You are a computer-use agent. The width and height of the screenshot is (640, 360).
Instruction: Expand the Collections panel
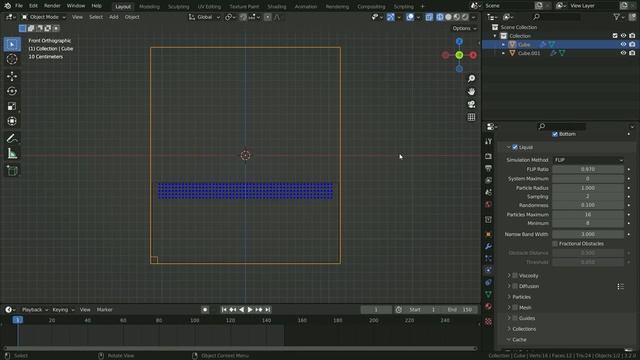tap(509, 329)
